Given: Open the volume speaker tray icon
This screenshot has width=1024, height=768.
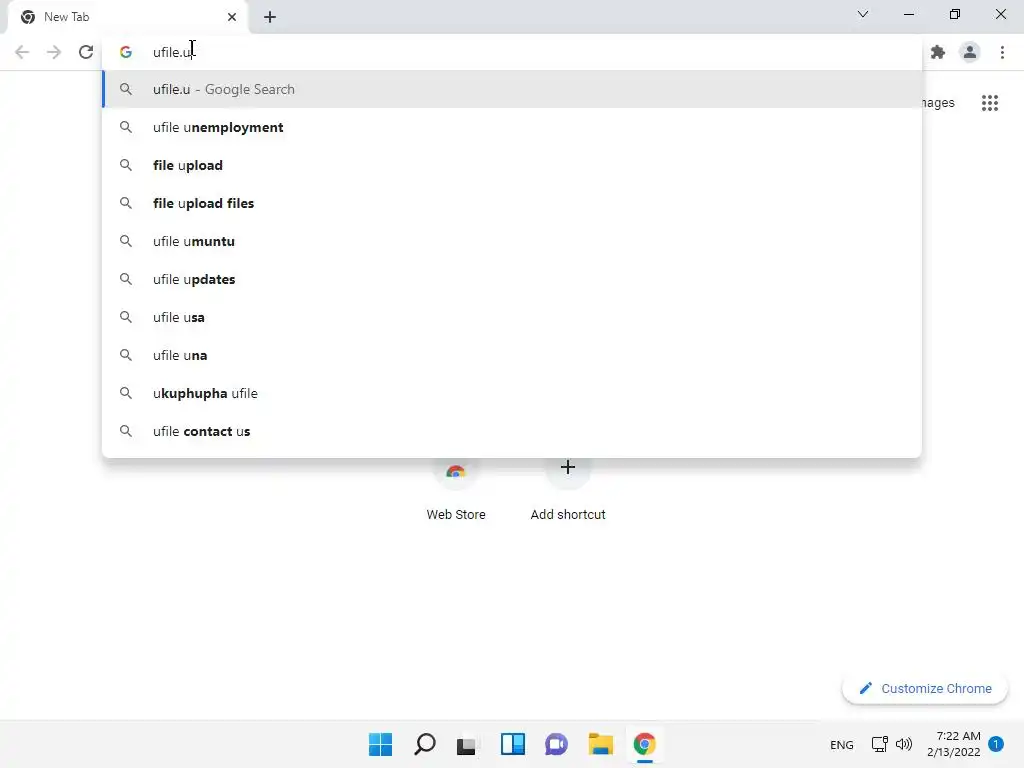Looking at the screenshot, I should click(x=904, y=744).
